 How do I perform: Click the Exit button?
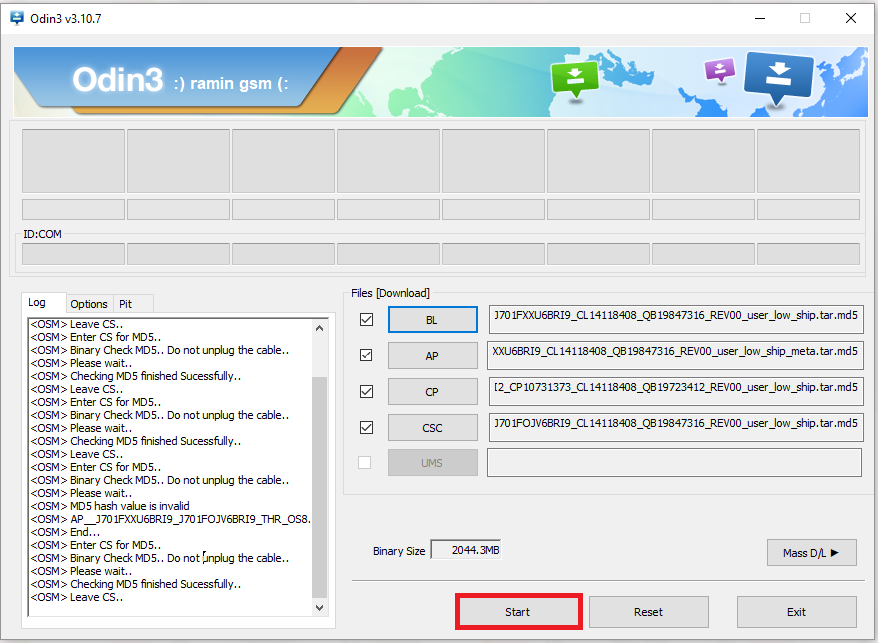coord(796,612)
